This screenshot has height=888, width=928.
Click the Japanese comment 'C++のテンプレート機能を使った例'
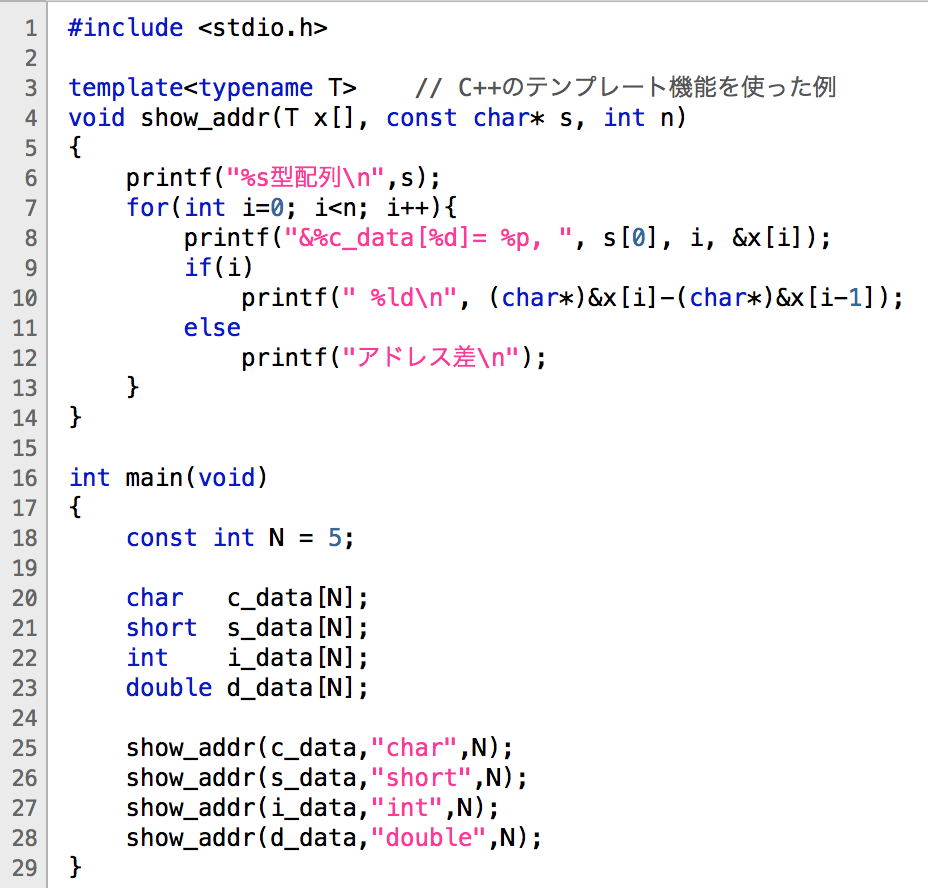647,87
